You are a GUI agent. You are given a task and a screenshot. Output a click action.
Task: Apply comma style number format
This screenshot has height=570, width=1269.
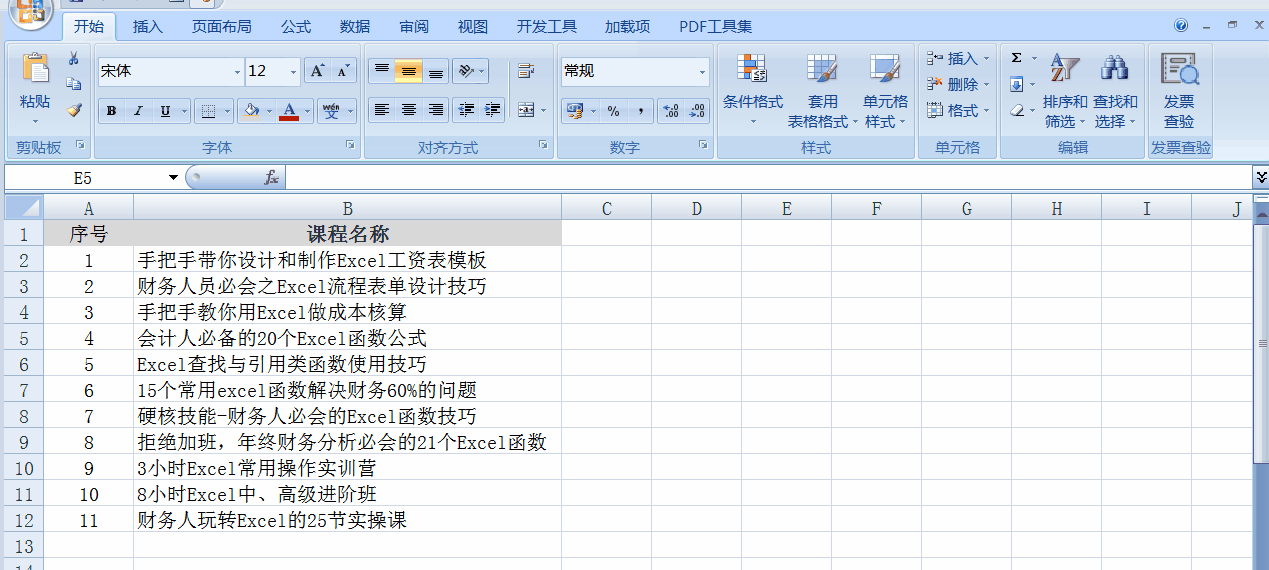[x=640, y=110]
